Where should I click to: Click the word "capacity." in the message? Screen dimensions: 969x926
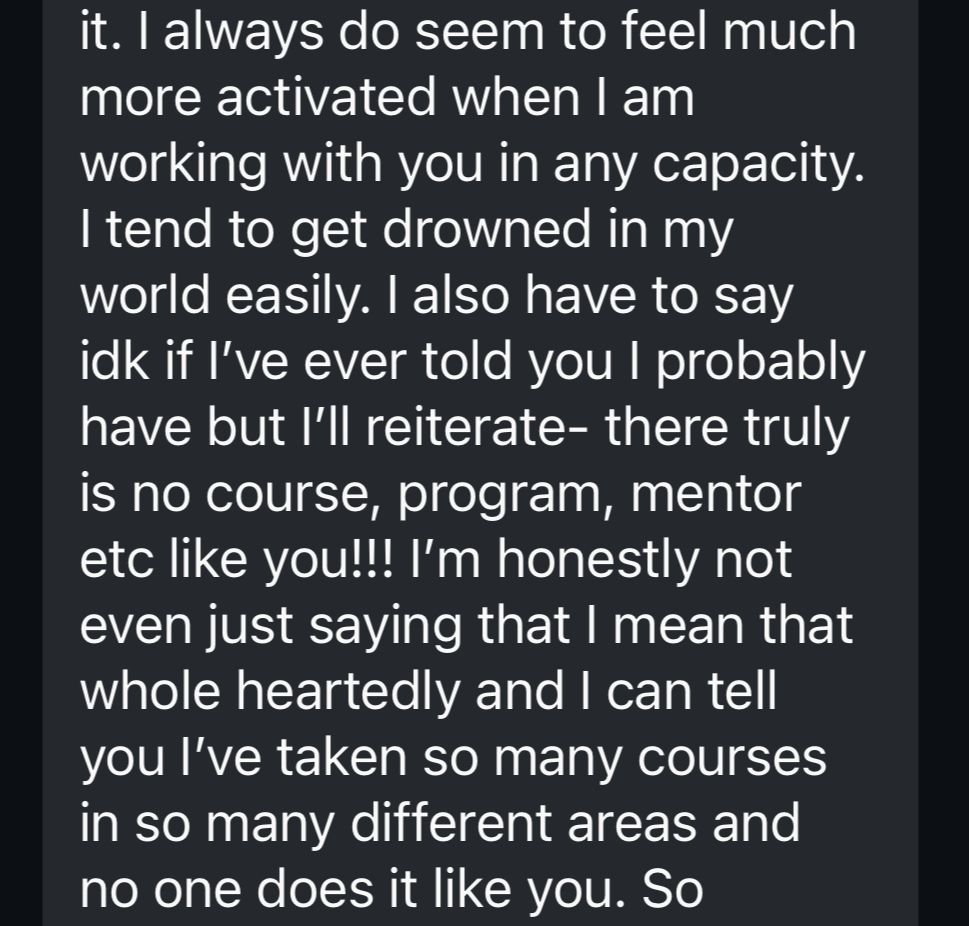[x=758, y=166]
